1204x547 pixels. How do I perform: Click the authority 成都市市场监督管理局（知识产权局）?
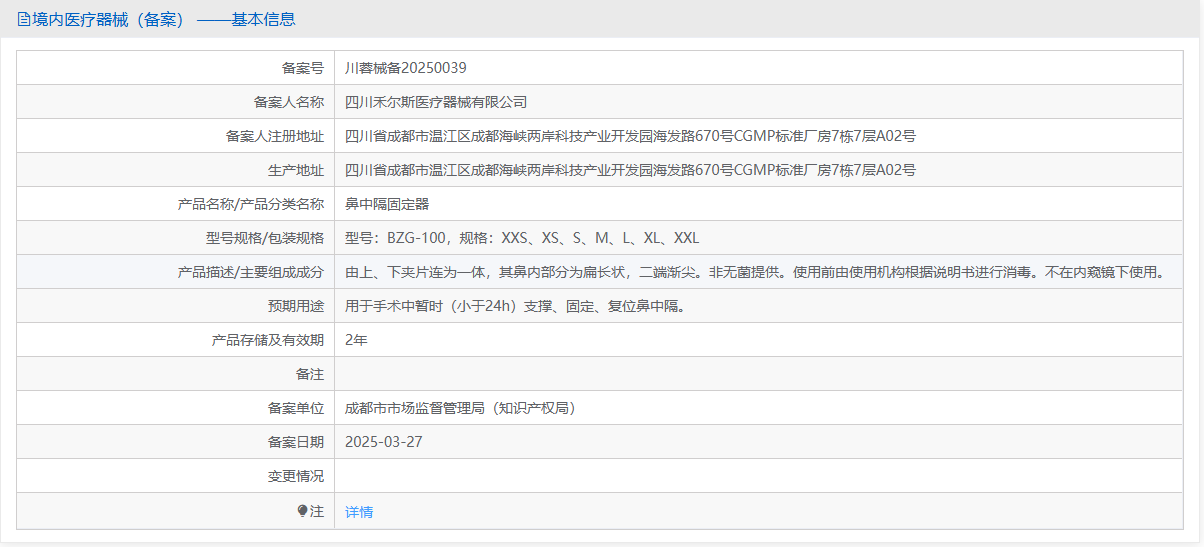coord(461,408)
